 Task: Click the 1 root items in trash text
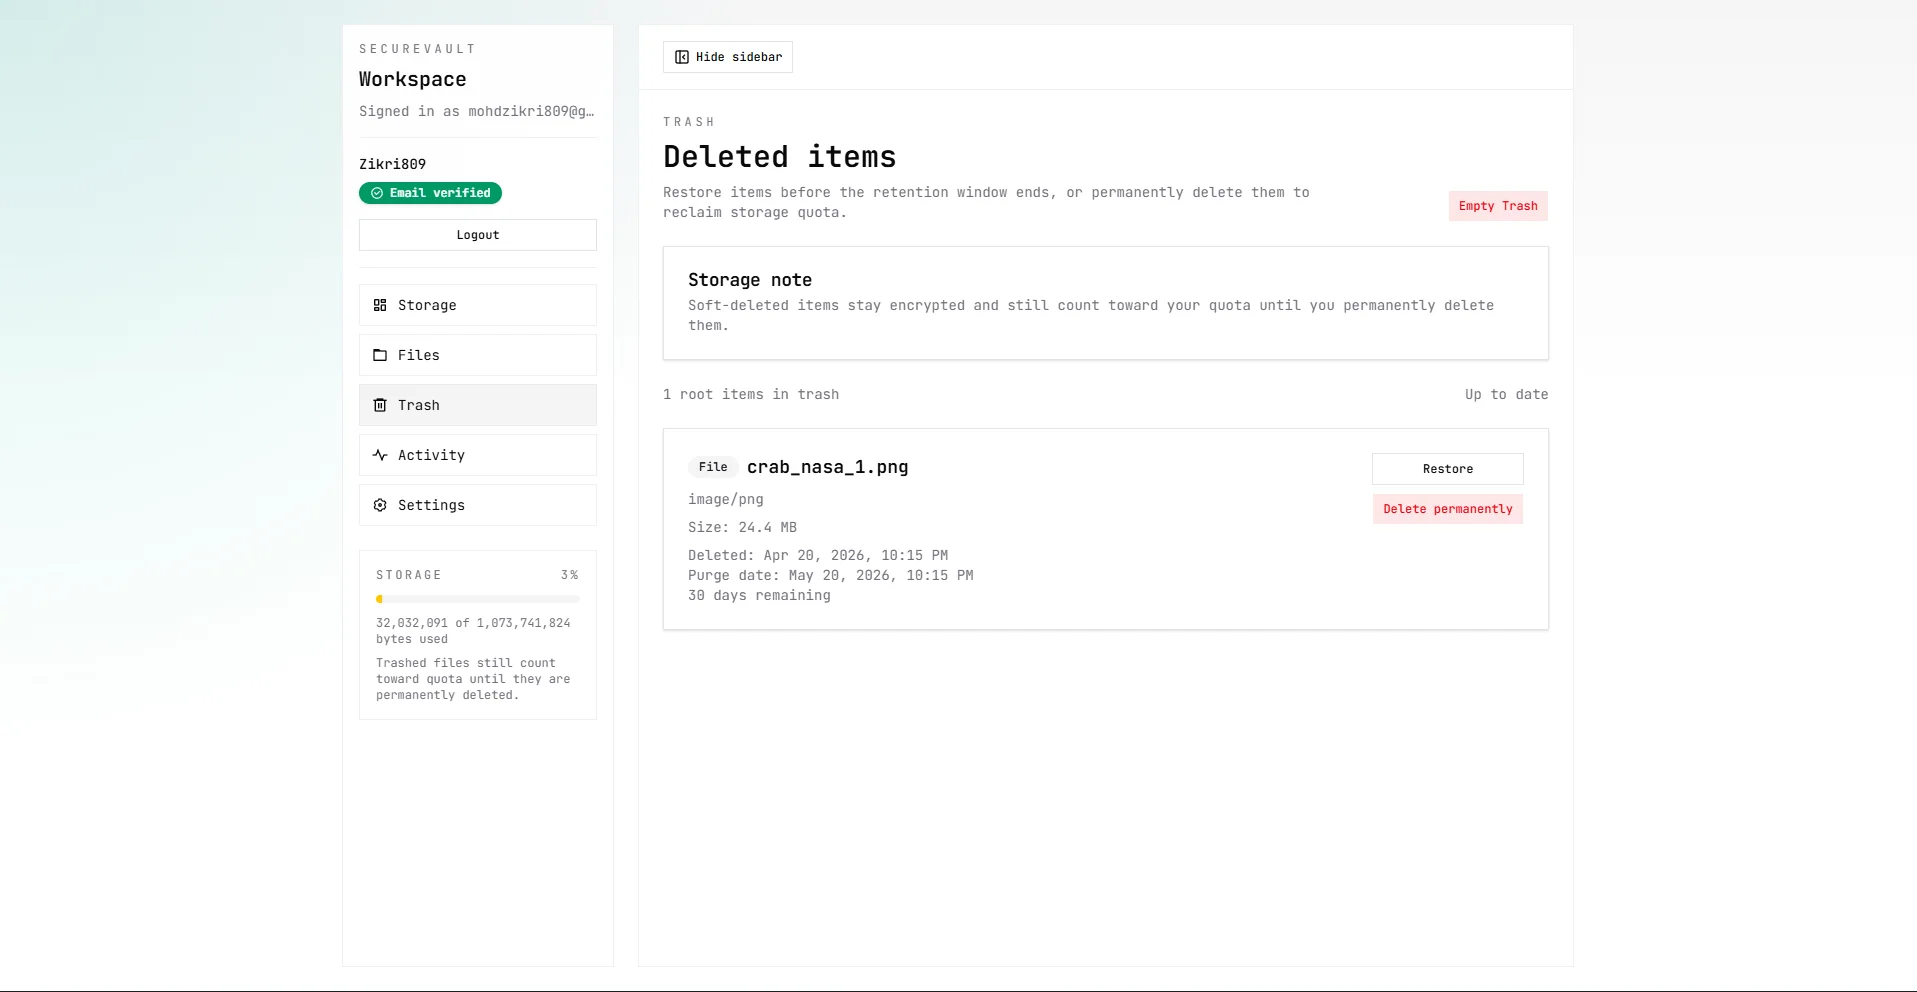click(x=751, y=394)
